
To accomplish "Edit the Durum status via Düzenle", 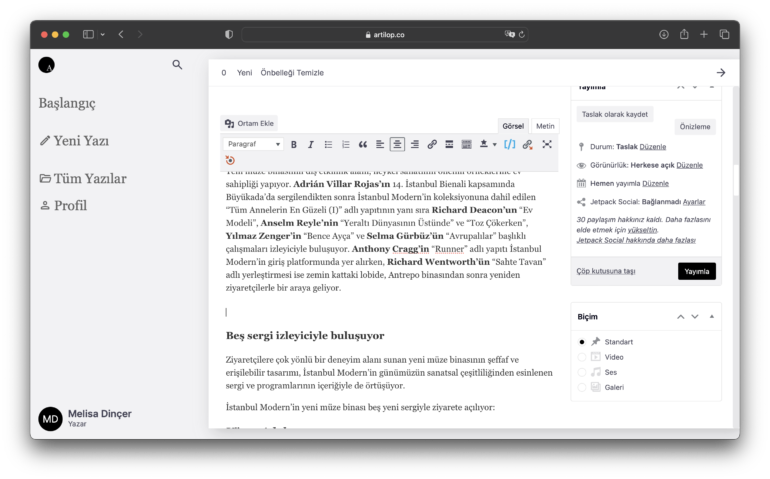I will tap(653, 147).
